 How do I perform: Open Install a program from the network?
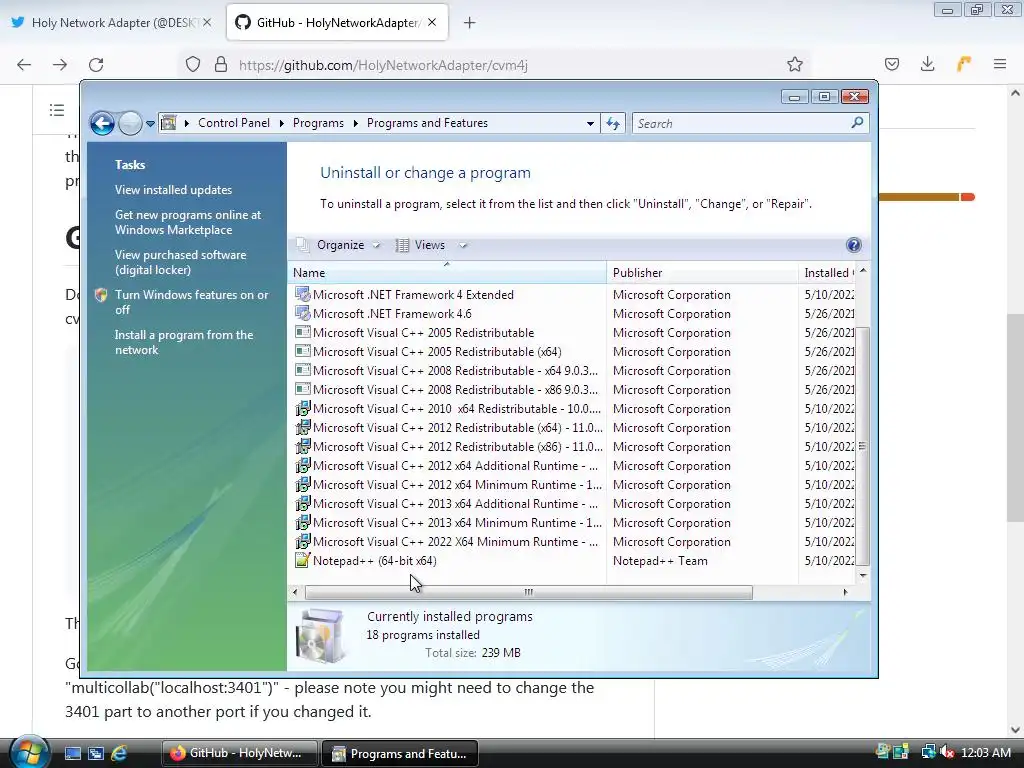184,342
